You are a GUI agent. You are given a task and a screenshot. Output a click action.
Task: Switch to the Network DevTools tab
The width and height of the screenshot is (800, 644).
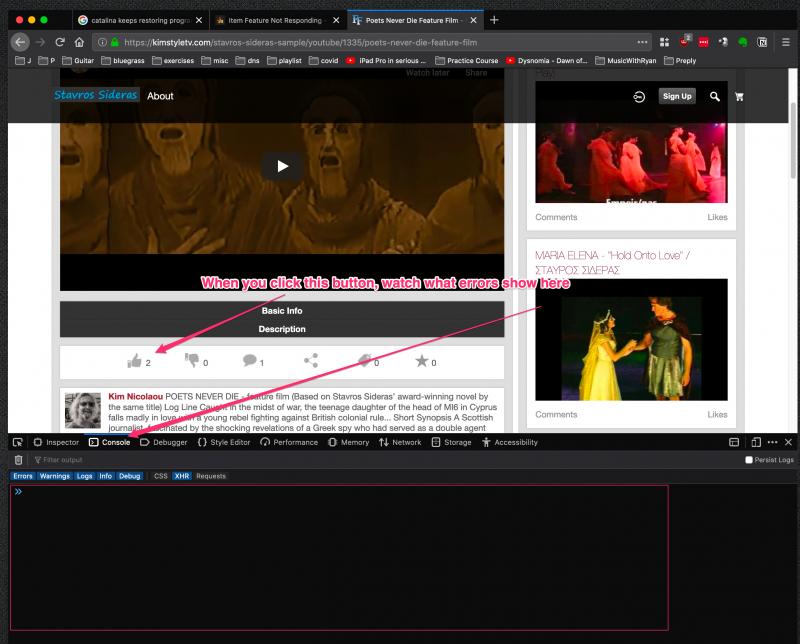(400, 442)
